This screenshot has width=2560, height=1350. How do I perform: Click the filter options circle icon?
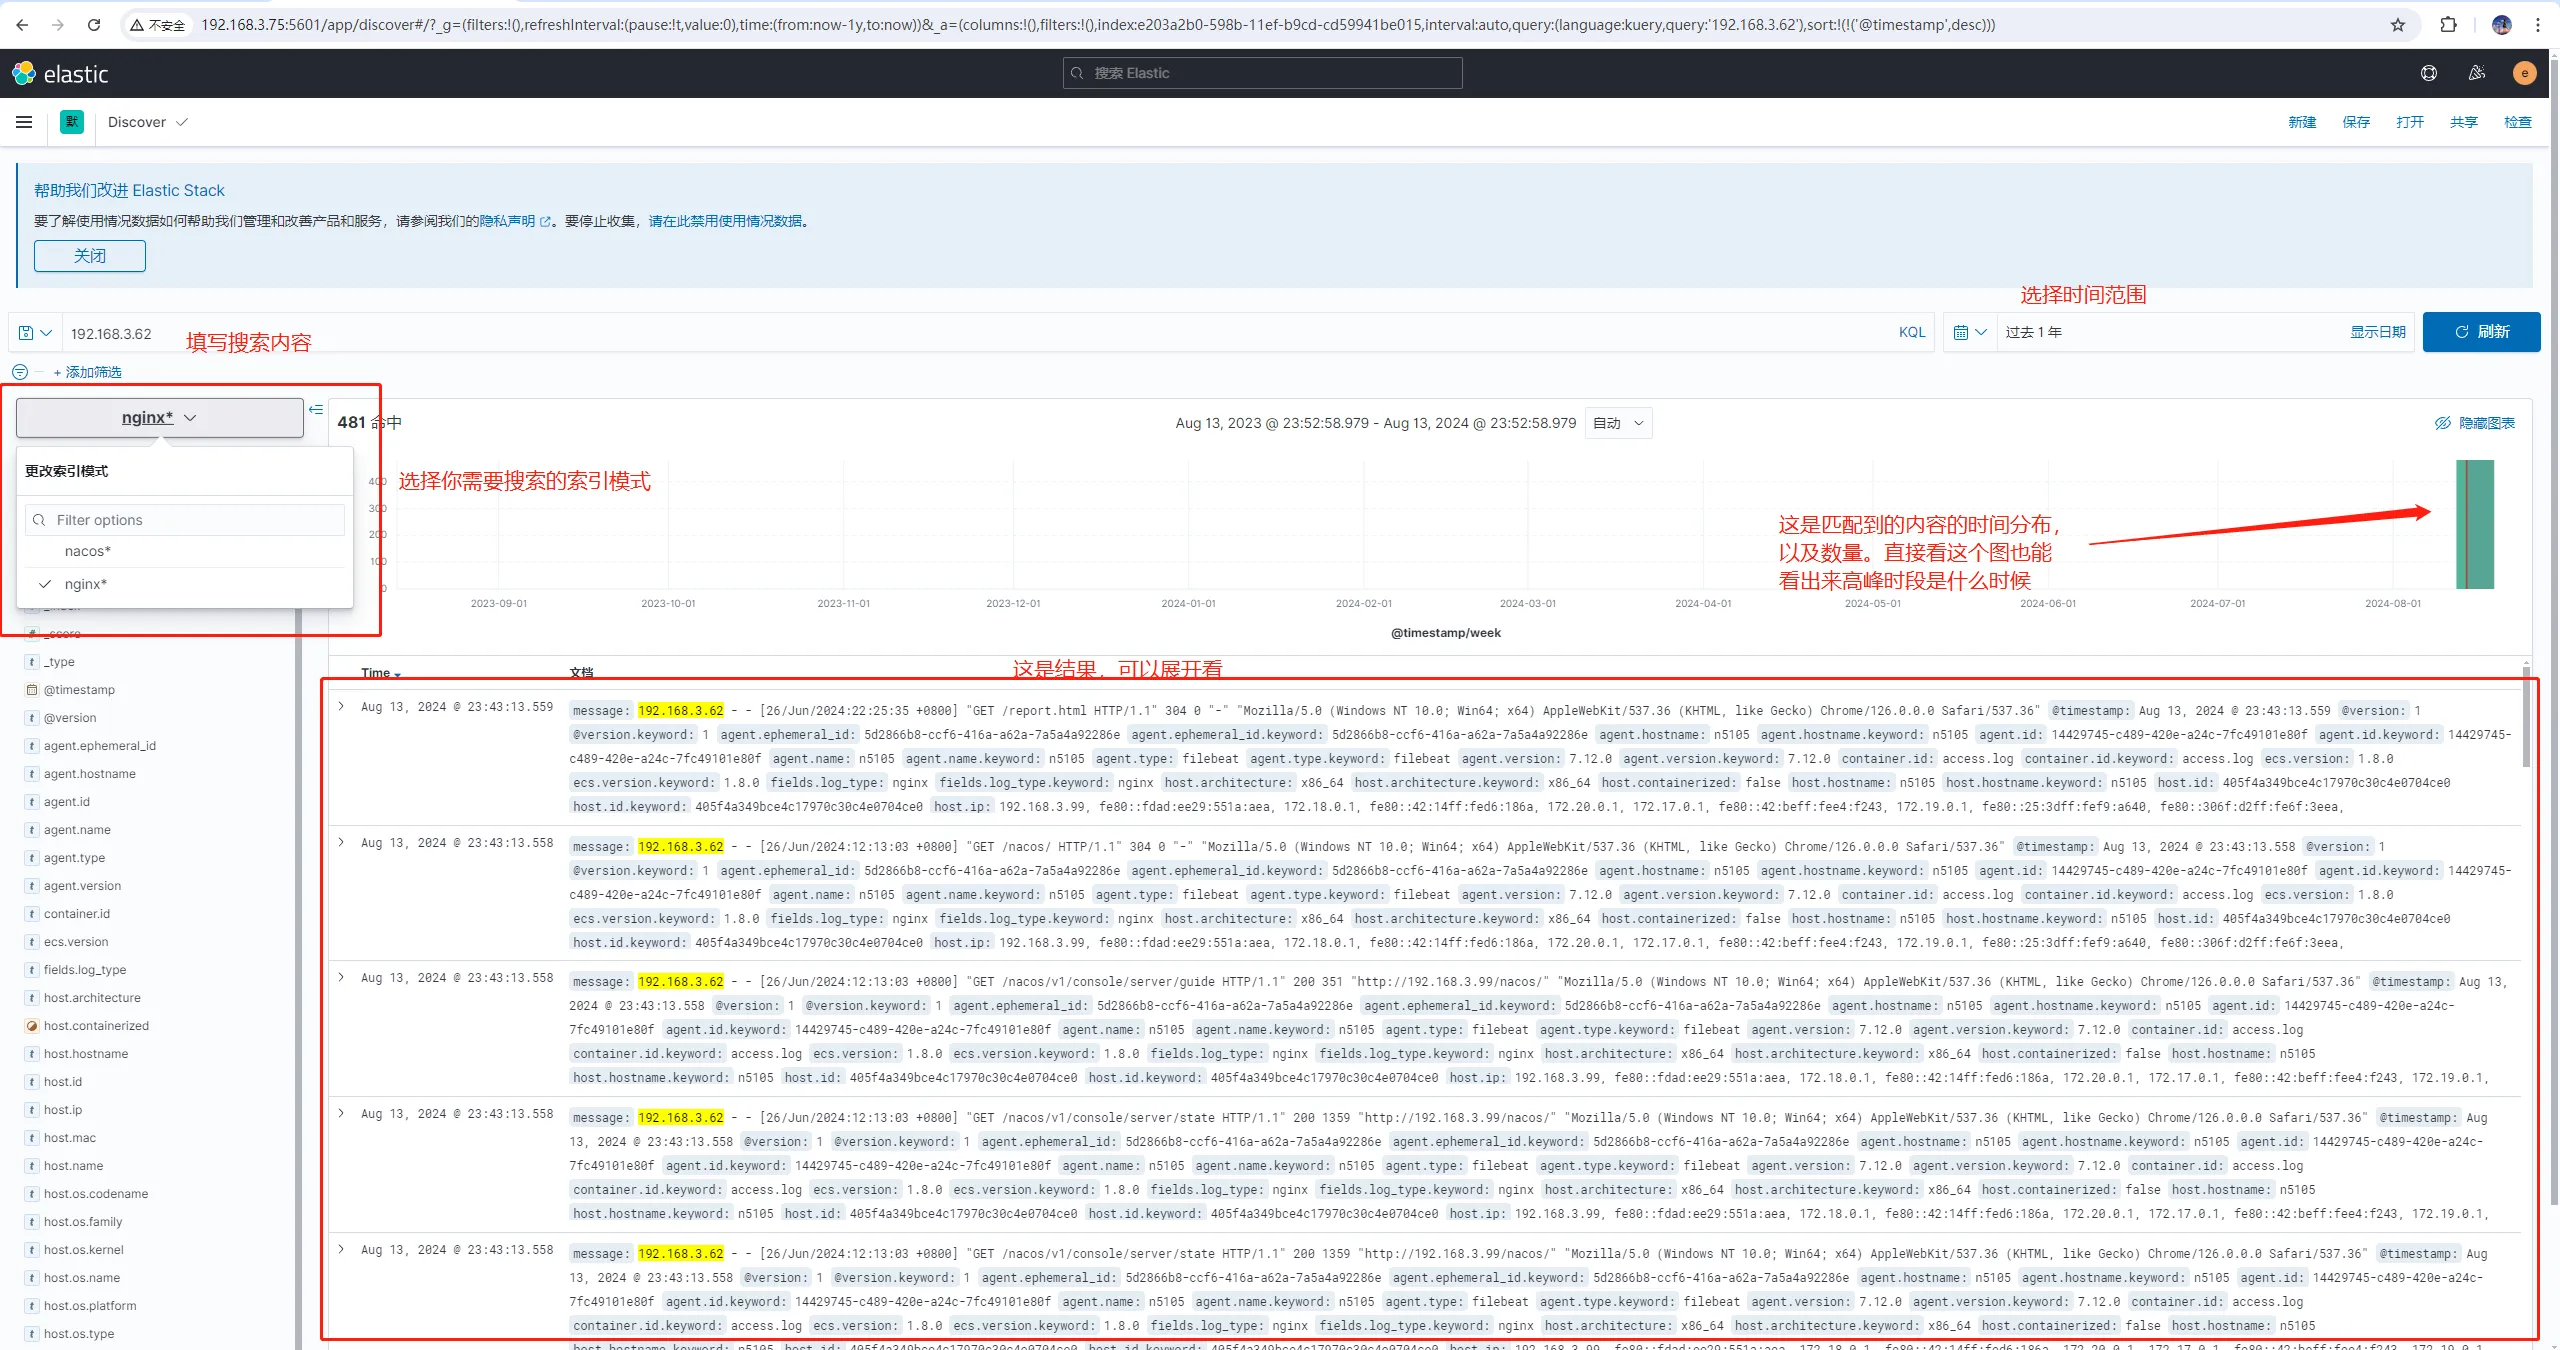point(20,372)
